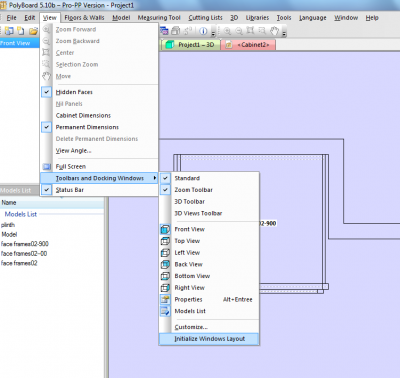
Task: Open the Cutting Lists menu
Action: [x=205, y=18]
